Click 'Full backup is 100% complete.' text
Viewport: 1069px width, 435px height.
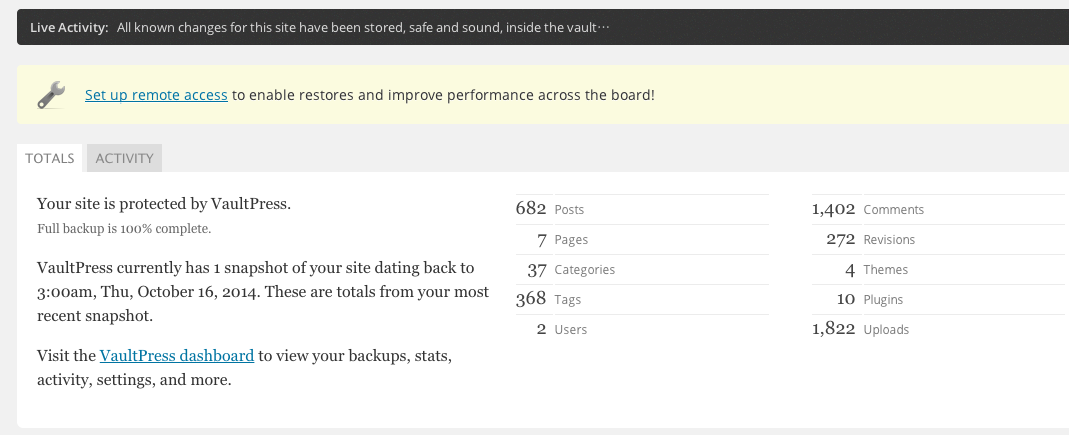click(124, 229)
